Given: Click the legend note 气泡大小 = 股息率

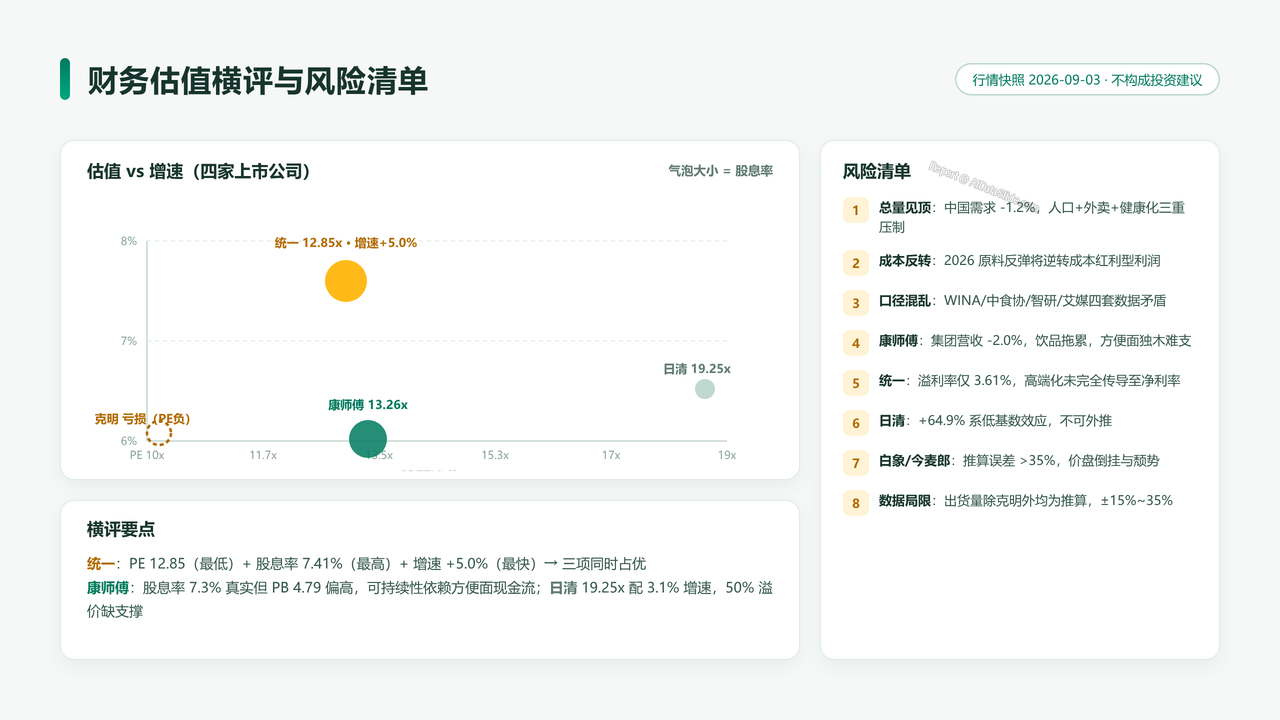Looking at the screenshot, I should coord(720,171).
